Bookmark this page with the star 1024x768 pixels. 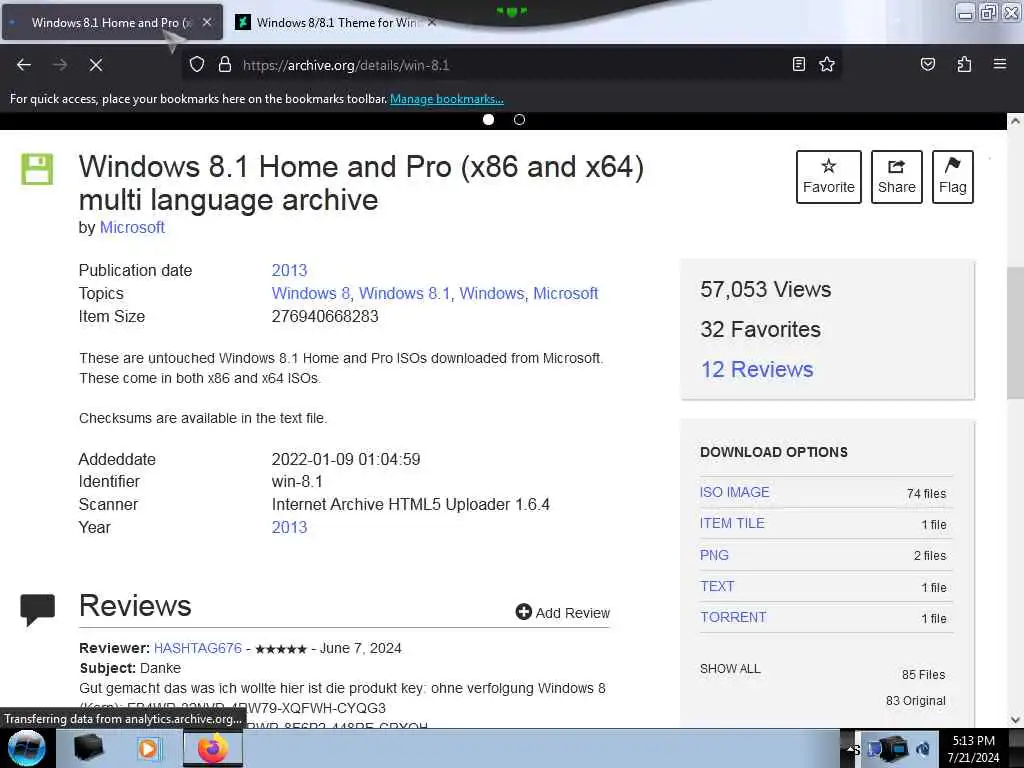pos(827,64)
